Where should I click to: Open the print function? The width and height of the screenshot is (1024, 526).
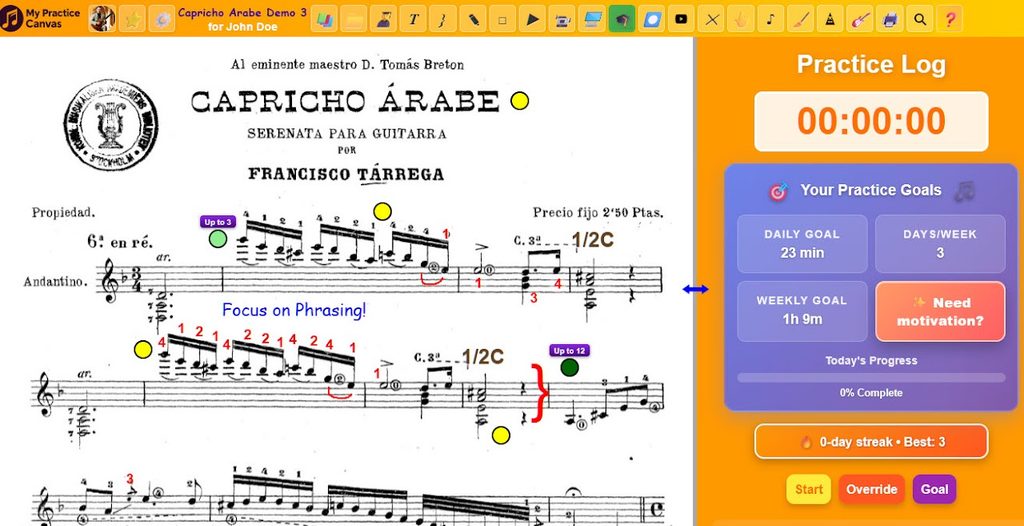tap(890, 18)
